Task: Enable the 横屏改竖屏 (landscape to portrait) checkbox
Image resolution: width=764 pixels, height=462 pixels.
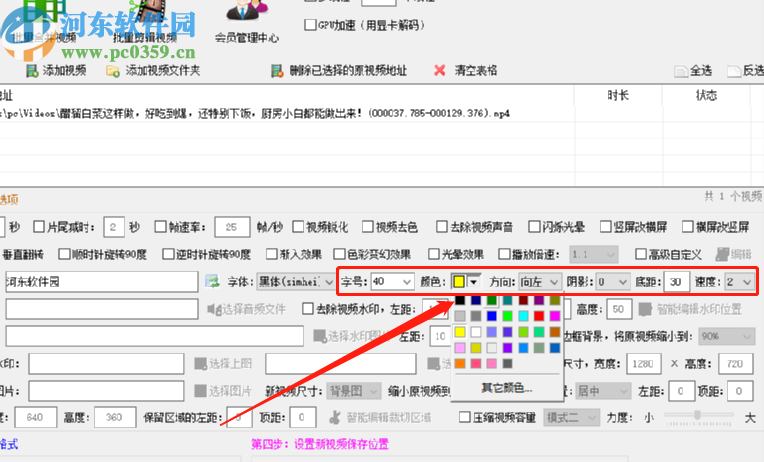Action: (x=688, y=227)
